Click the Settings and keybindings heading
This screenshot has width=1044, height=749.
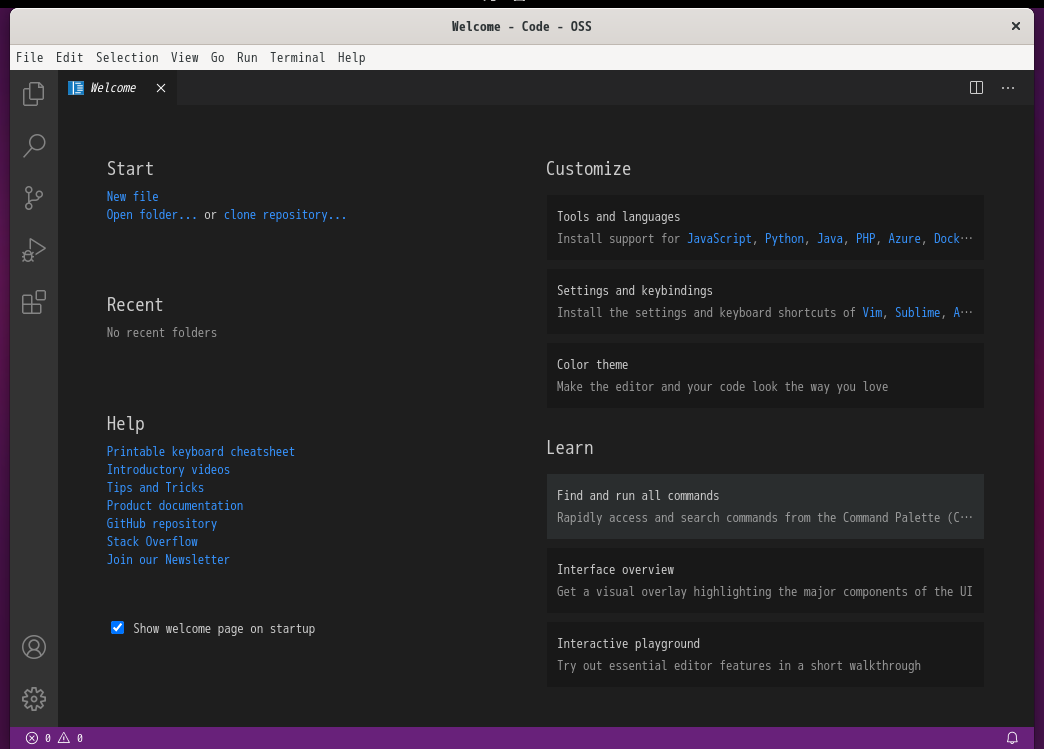pos(635,290)
